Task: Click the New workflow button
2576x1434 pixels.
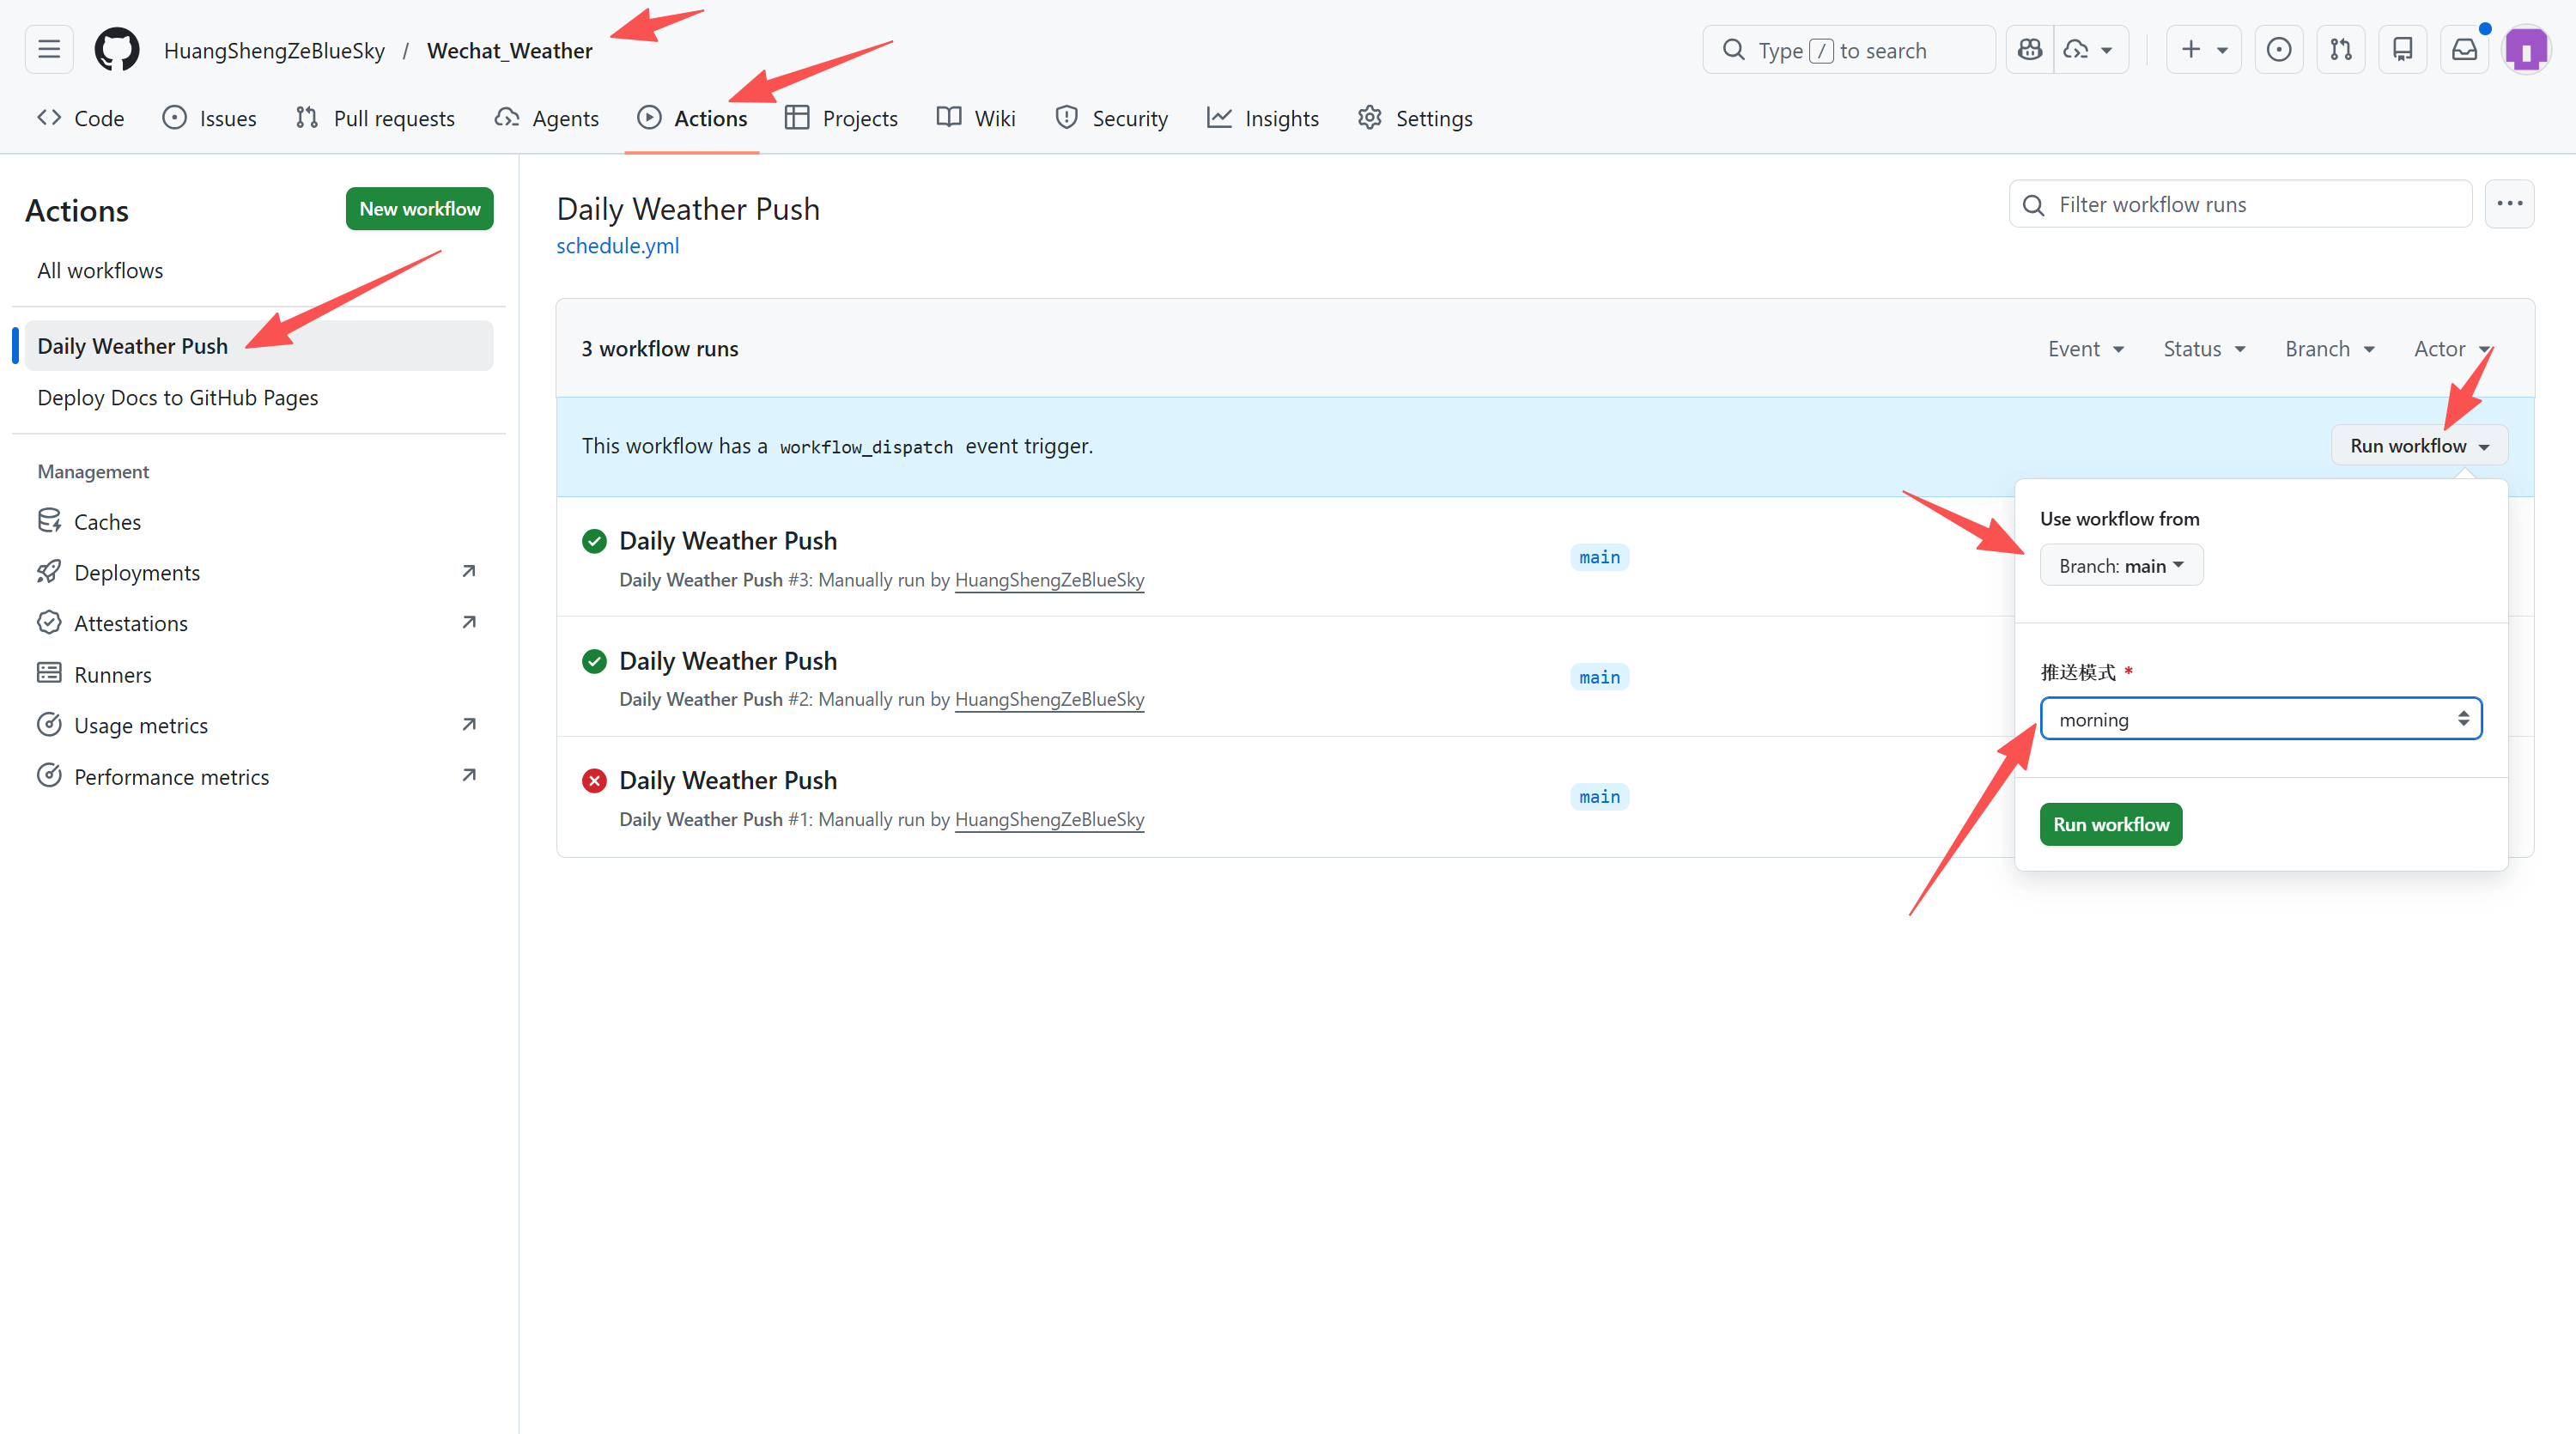Action: 419,209
